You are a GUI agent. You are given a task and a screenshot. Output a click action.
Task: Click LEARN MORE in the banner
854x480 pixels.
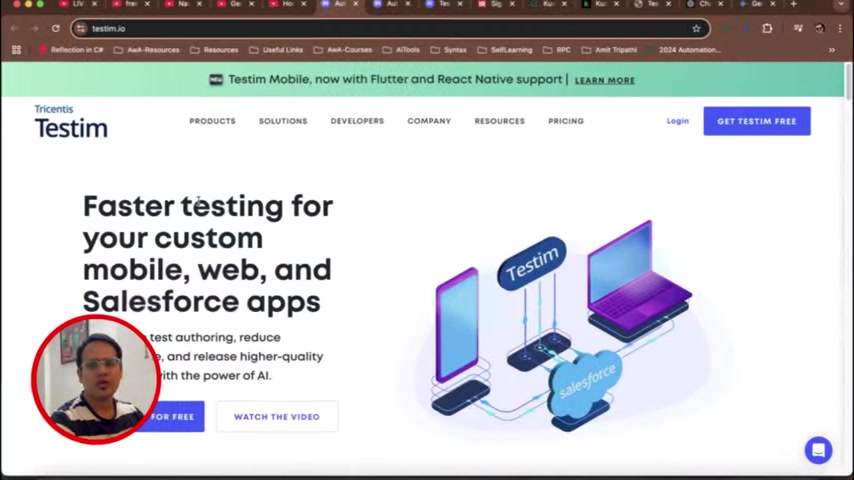point(605,80)
